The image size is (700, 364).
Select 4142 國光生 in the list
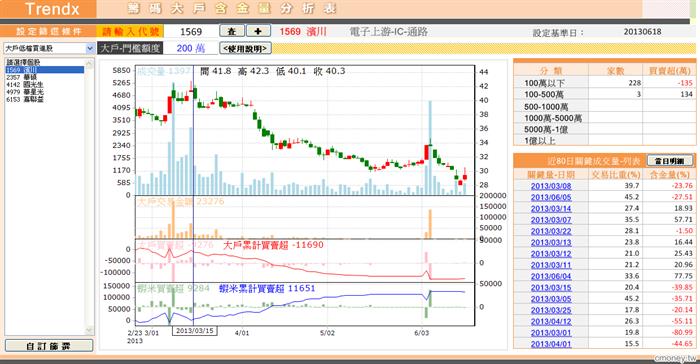[x=45, y=84]
